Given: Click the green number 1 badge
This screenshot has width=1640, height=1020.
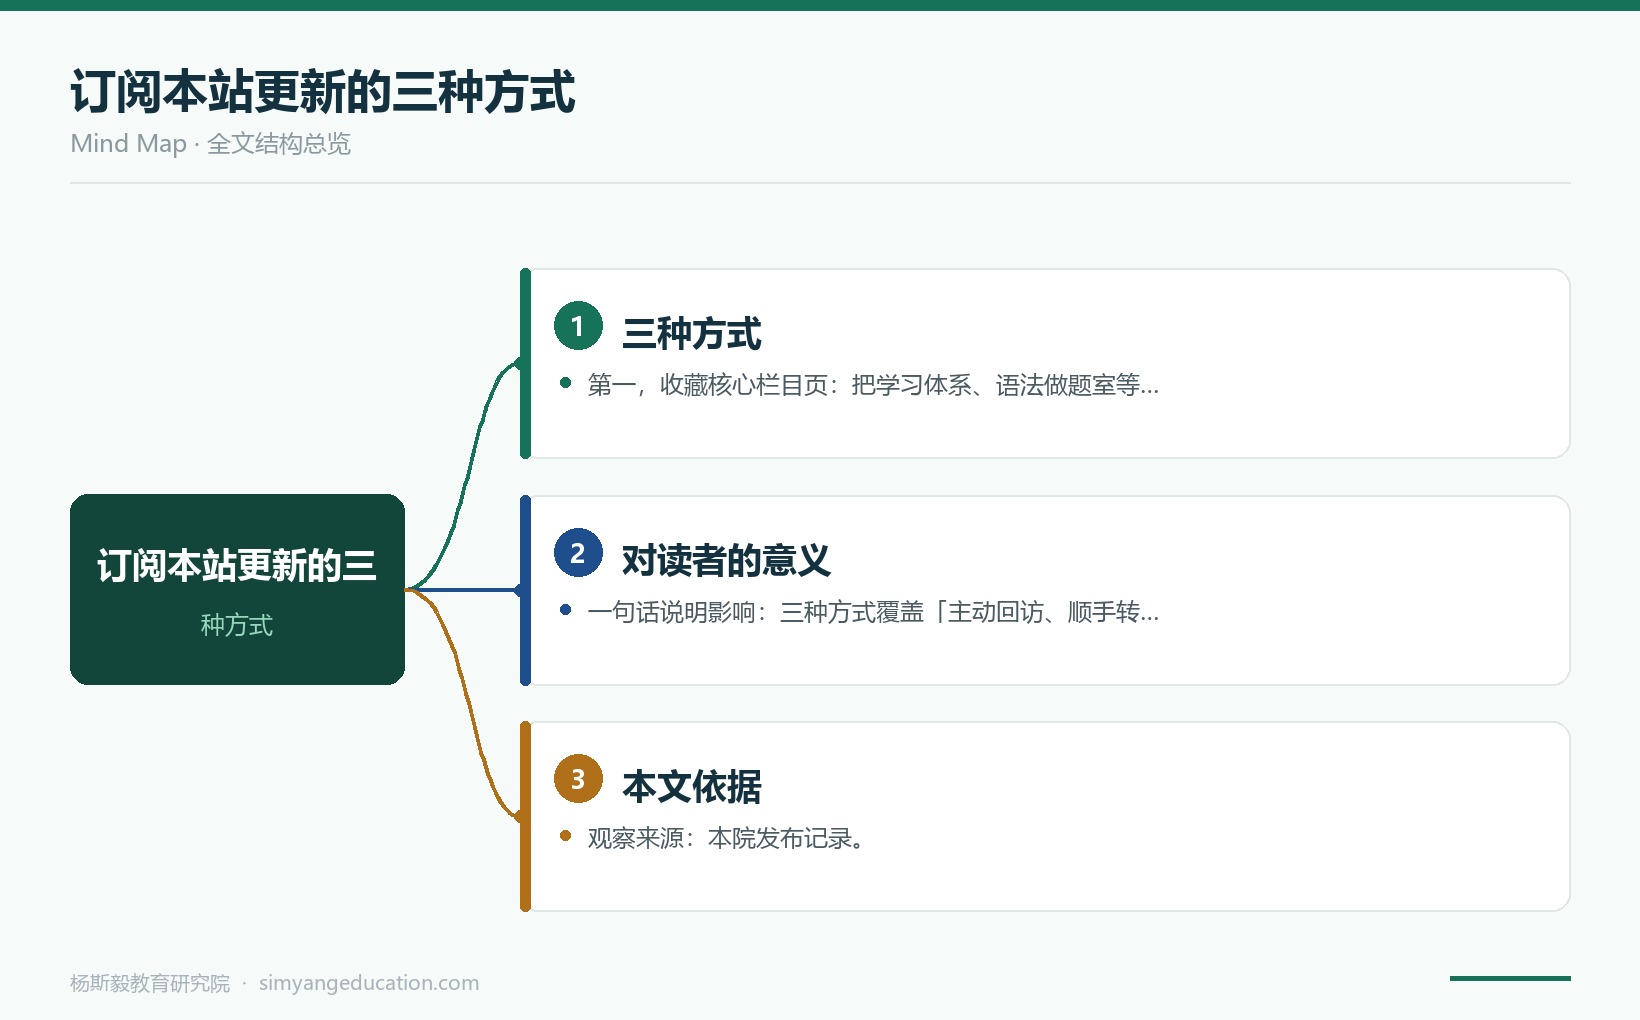Looking at the screenshot, I should (x=578, y=326).
